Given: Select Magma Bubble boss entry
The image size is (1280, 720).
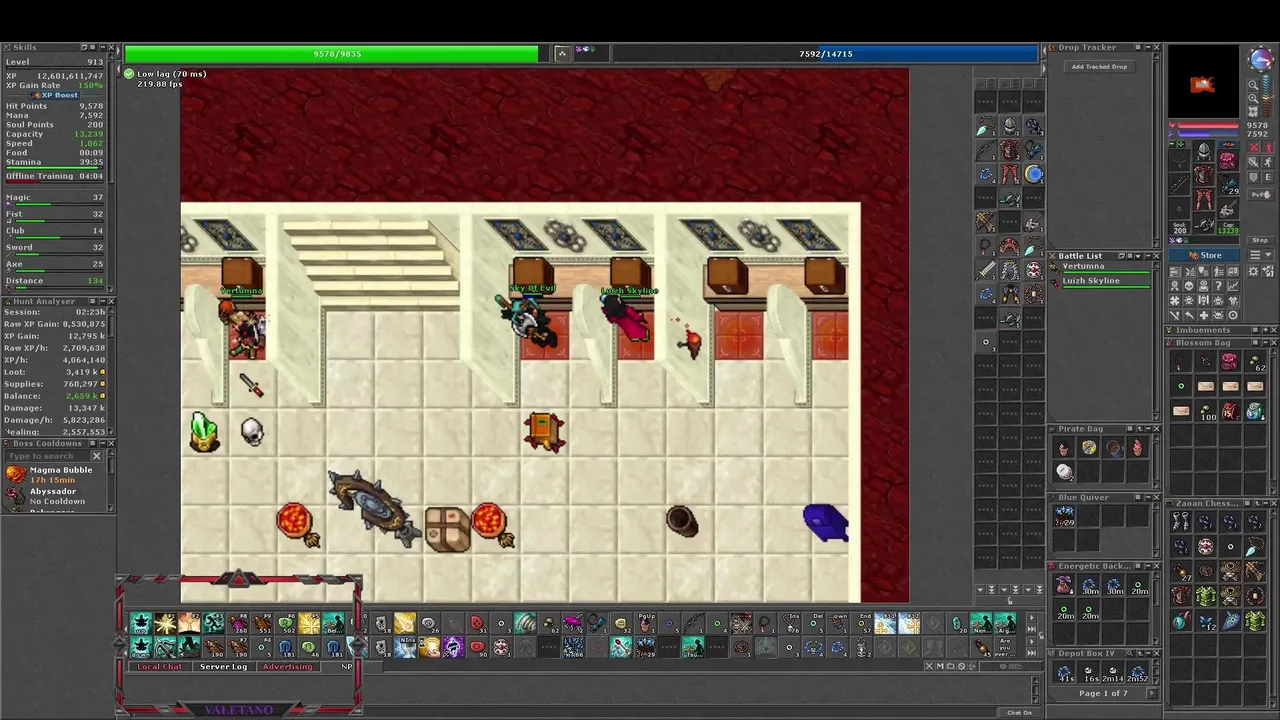Looking at the screenshot, I should point(55,474).
